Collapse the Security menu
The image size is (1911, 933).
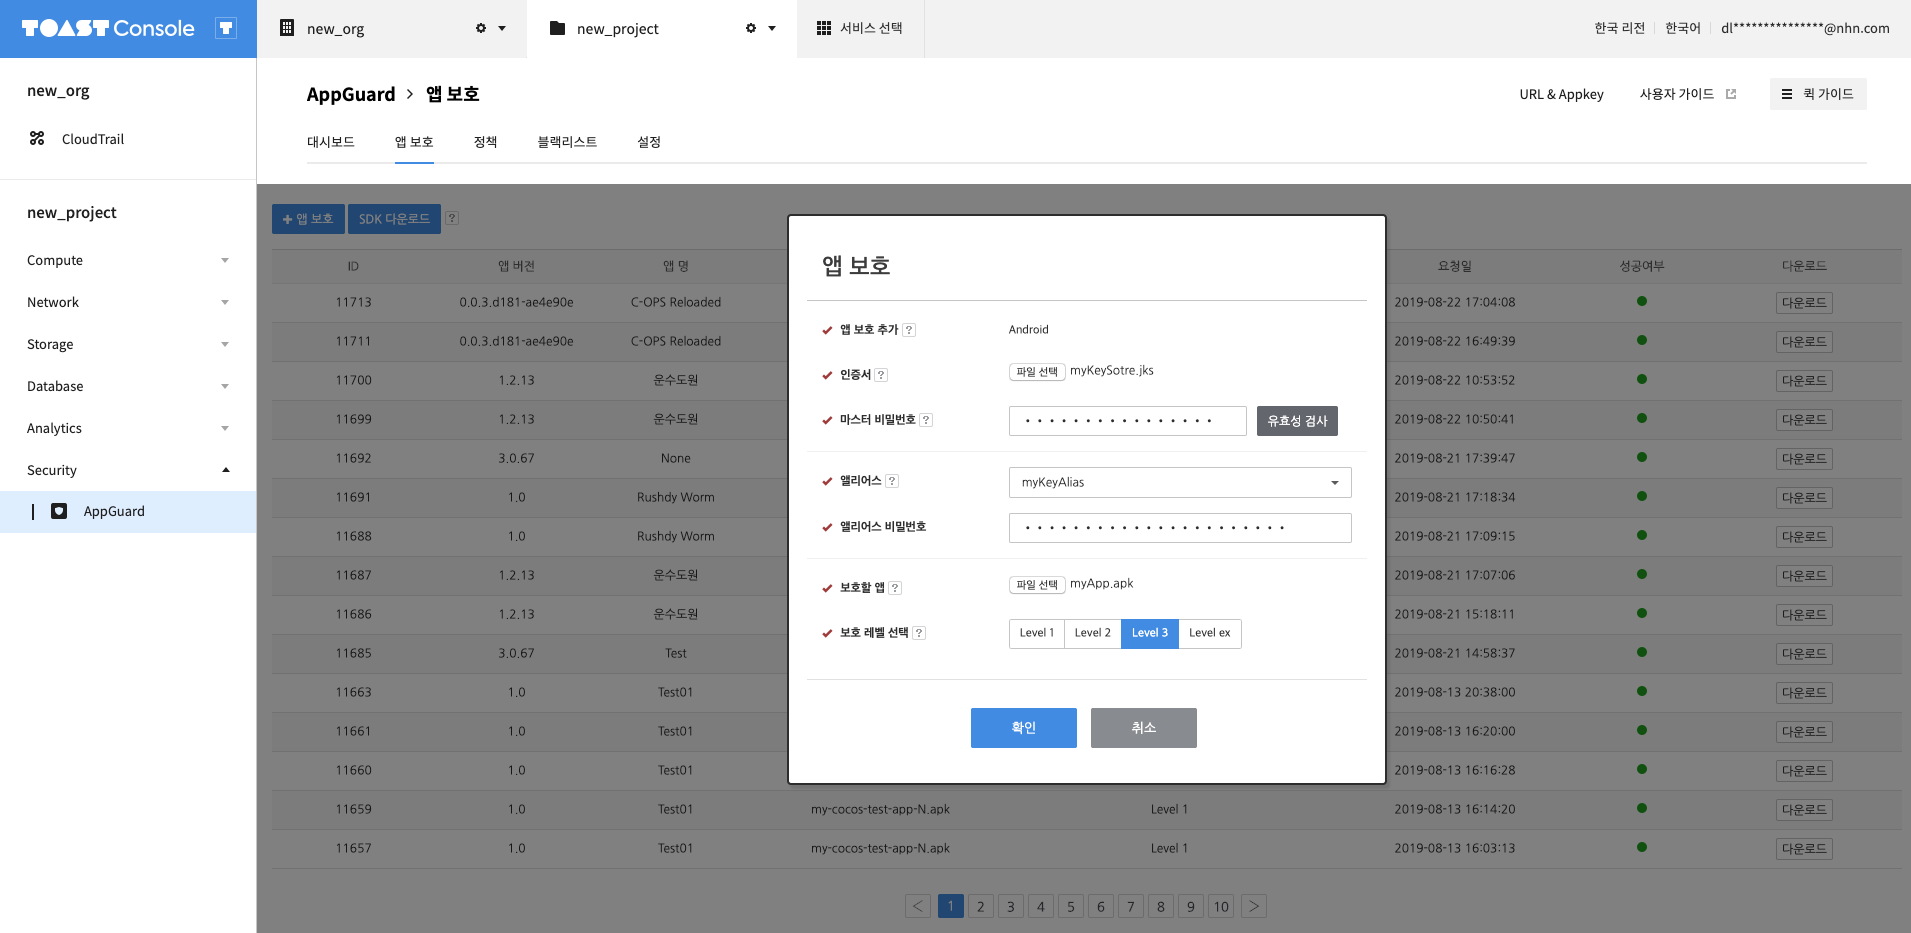(x=225, y=470)
